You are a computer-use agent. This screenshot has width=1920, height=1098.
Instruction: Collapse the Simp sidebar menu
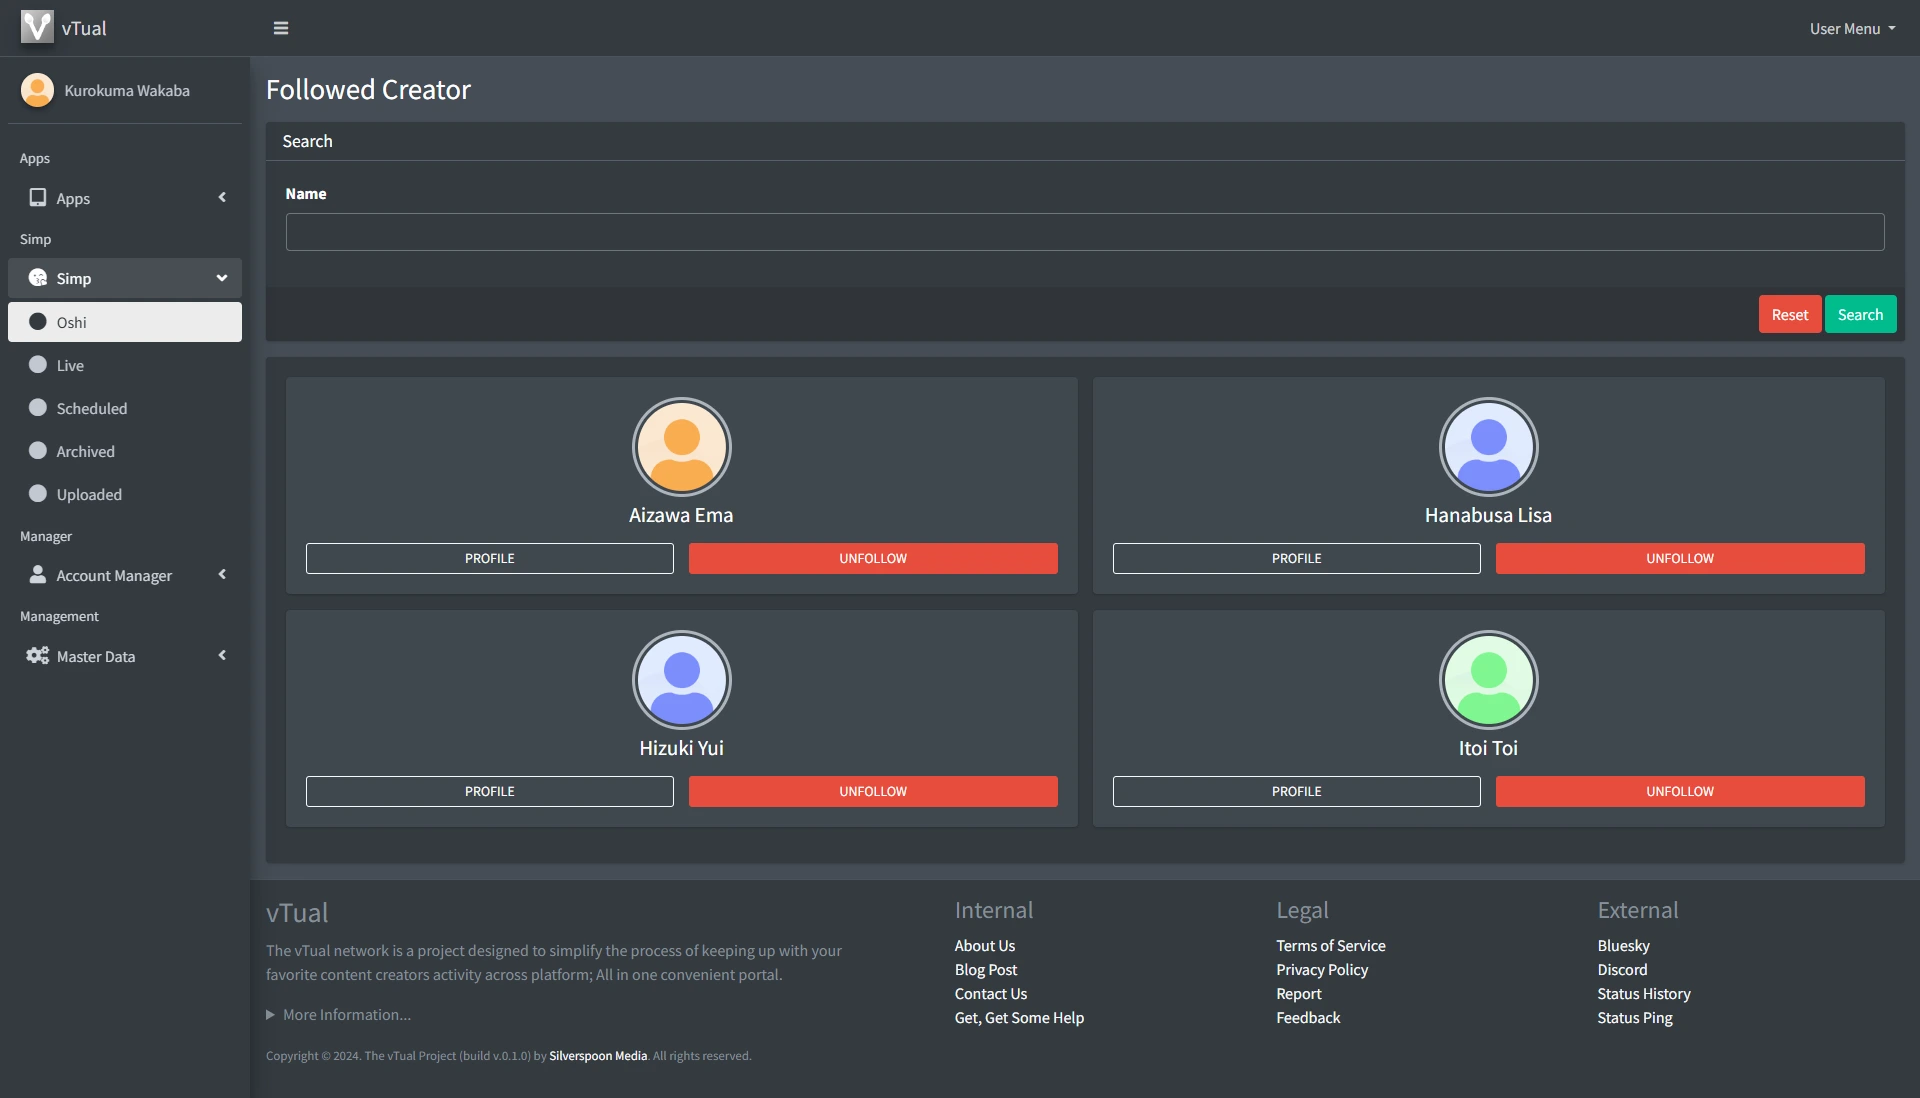pos(222,278)
